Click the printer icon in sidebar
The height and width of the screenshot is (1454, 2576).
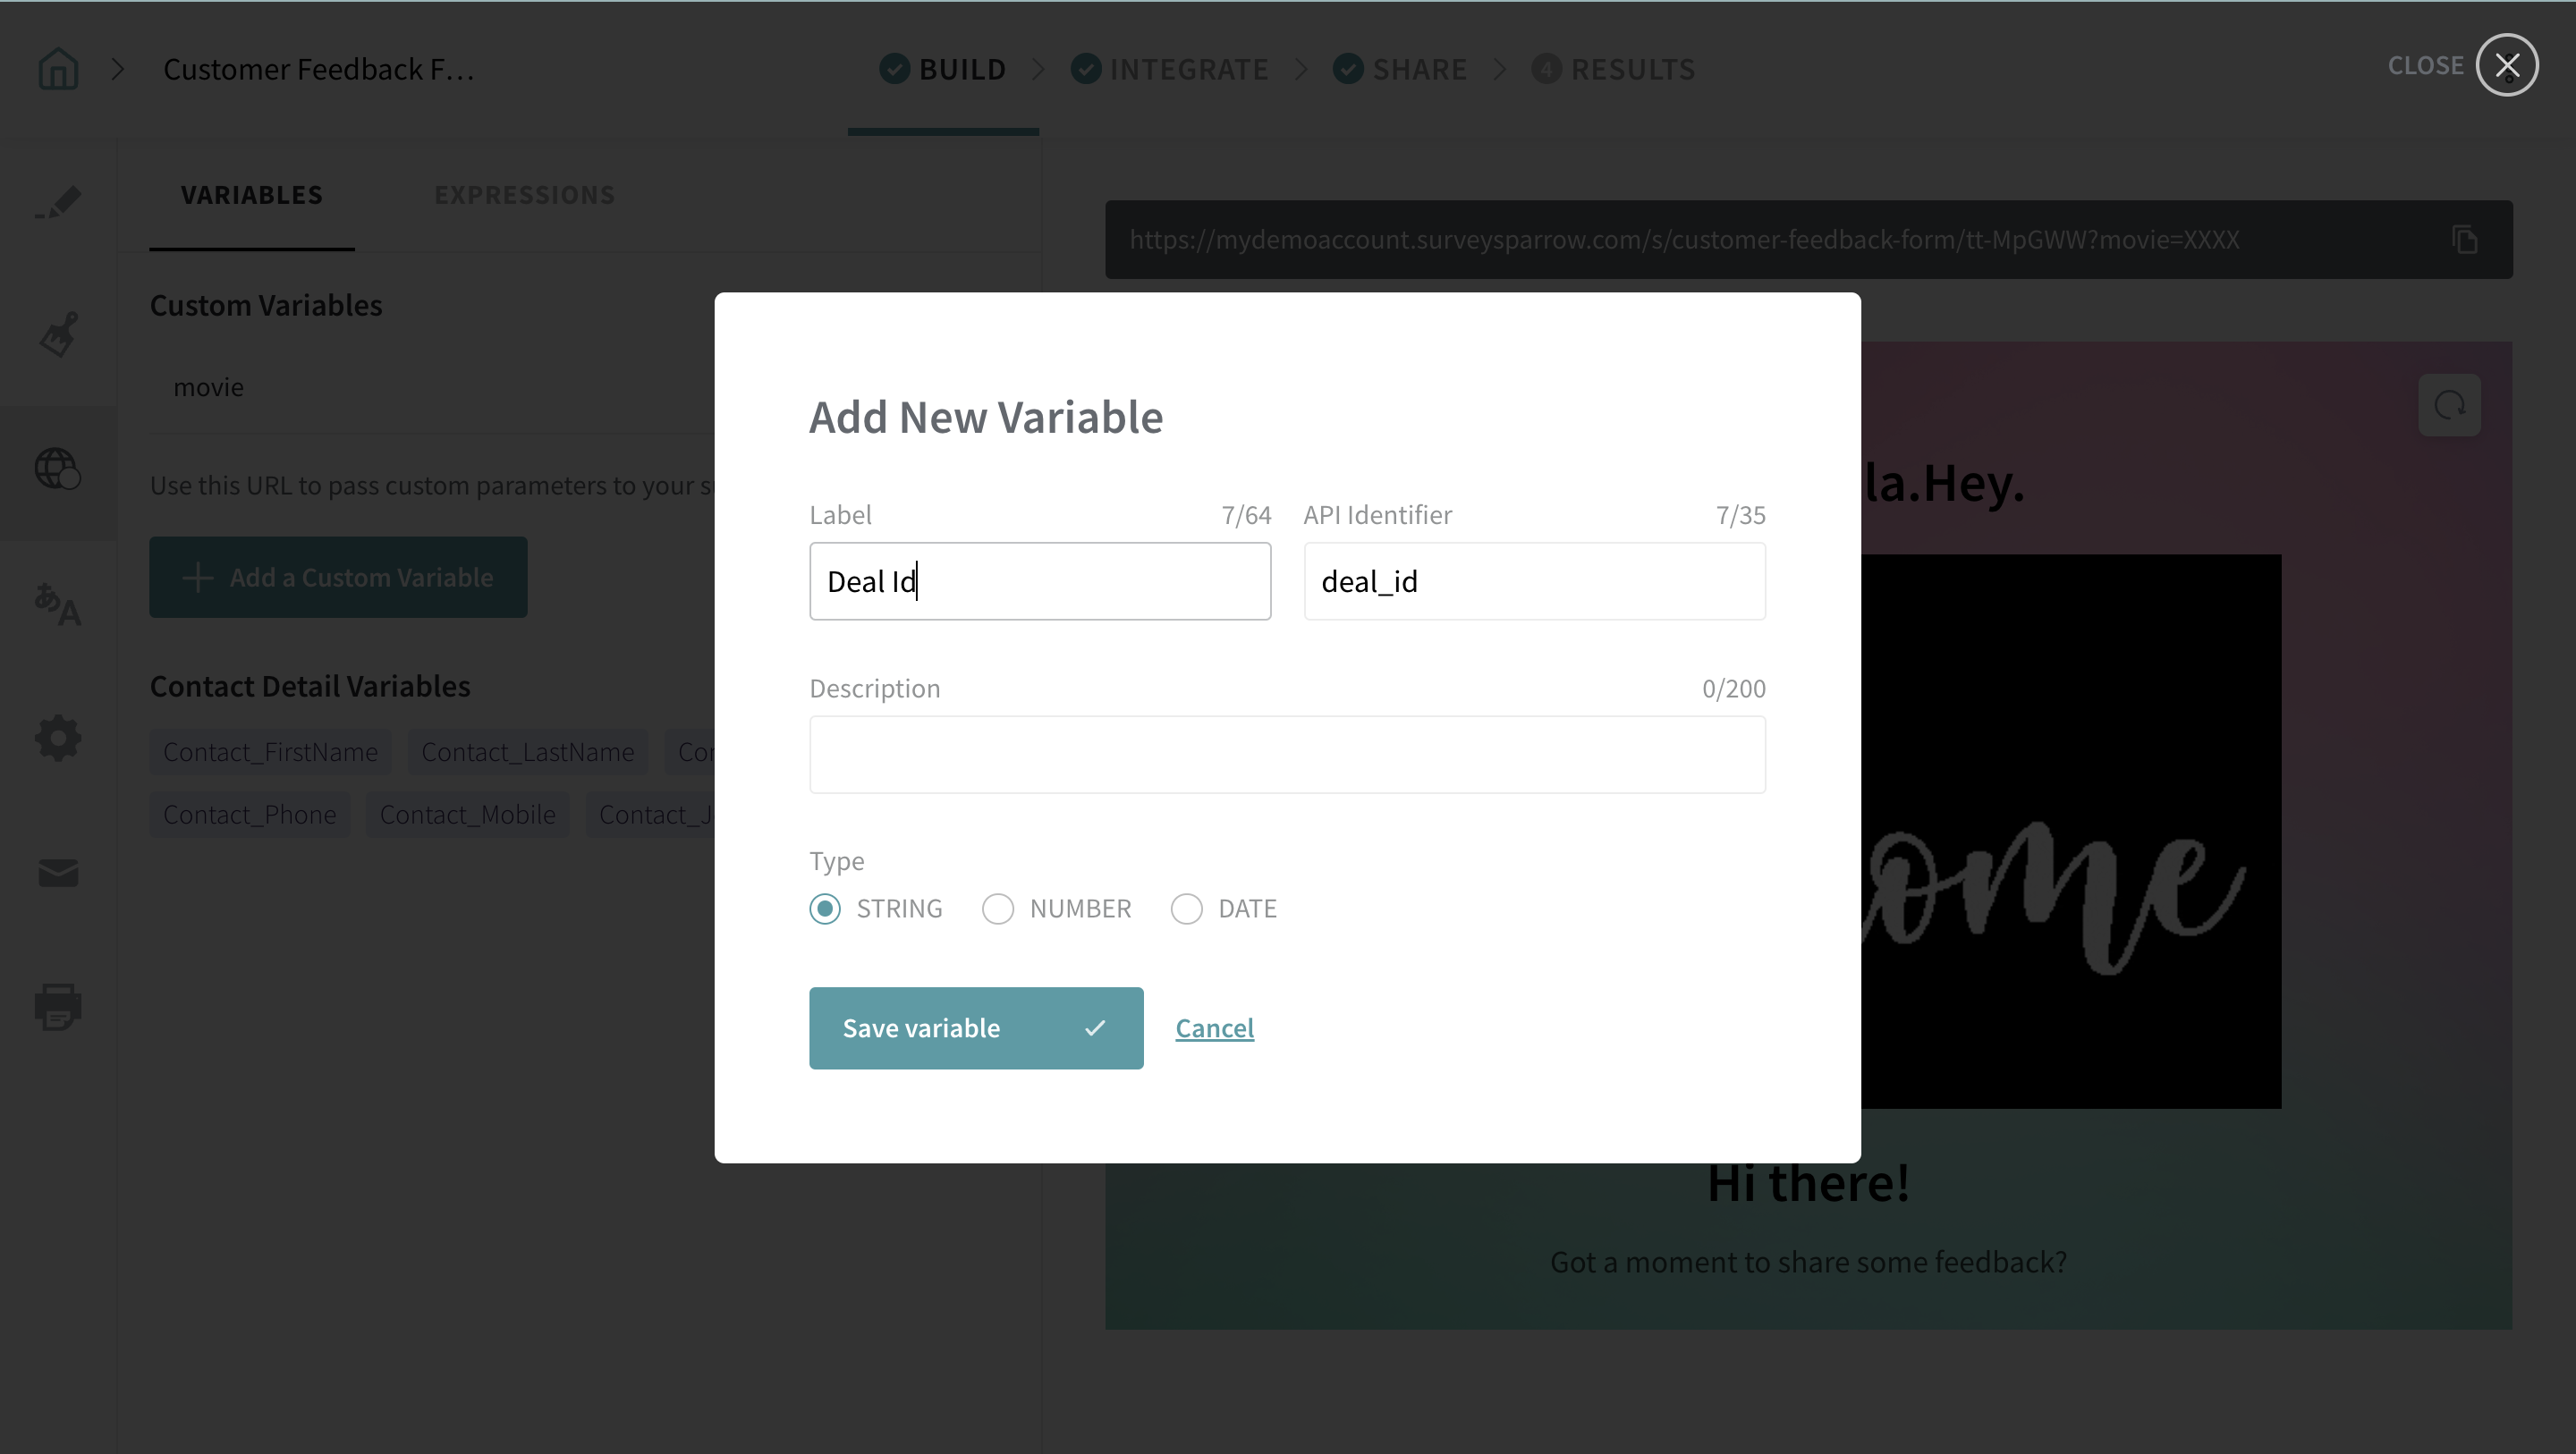tap(58, 1006)
